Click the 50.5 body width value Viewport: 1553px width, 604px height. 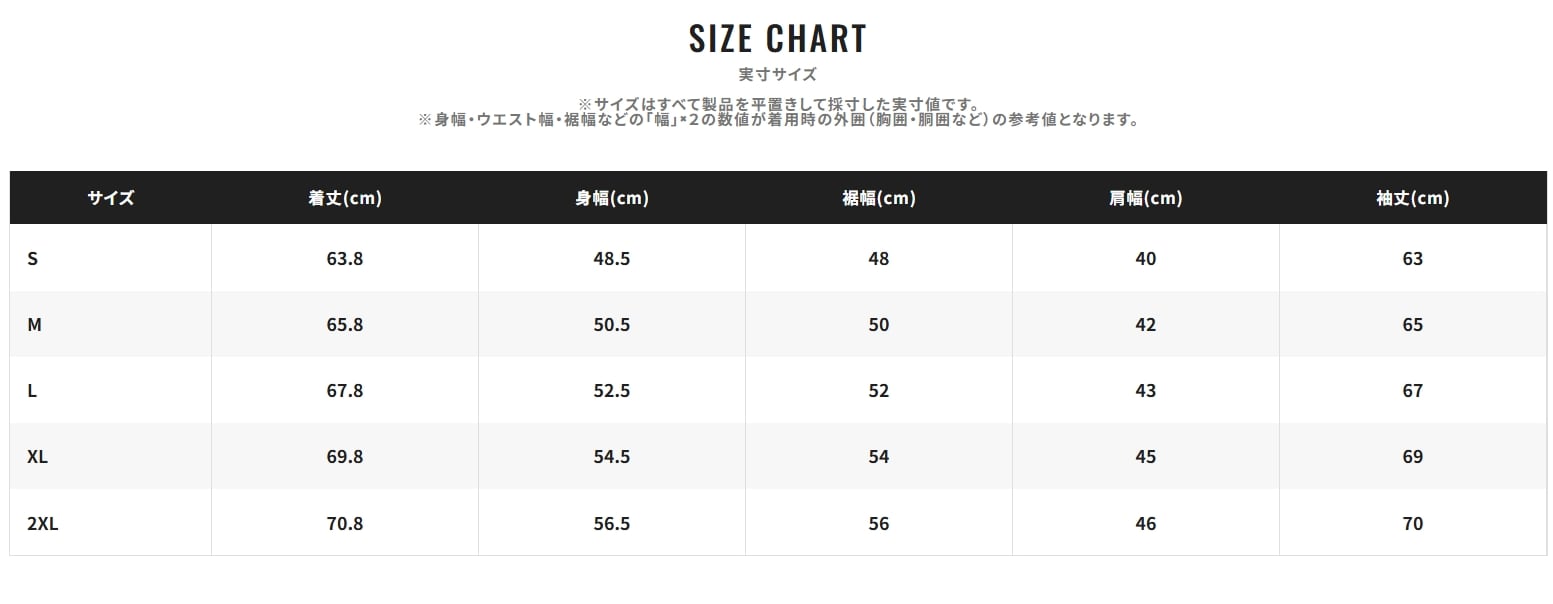point(612,325)
